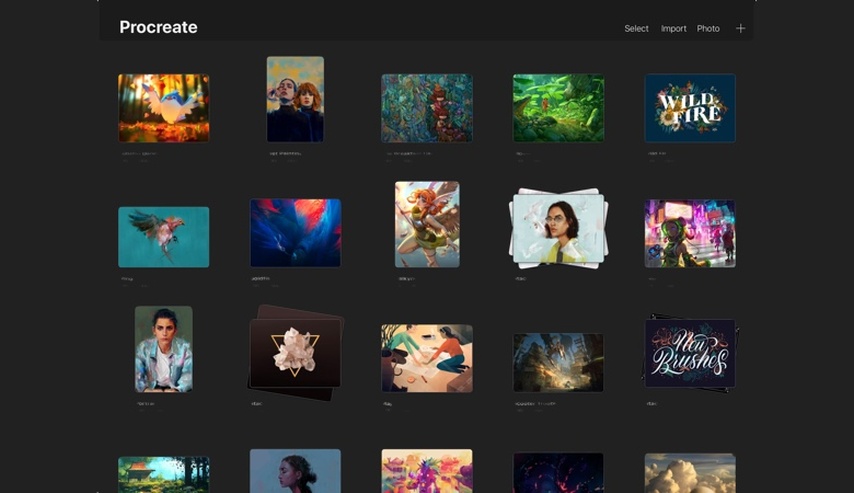The image size is (854, 493).
Task: Click the Procreate gallery title
Action: coord(158,27)
